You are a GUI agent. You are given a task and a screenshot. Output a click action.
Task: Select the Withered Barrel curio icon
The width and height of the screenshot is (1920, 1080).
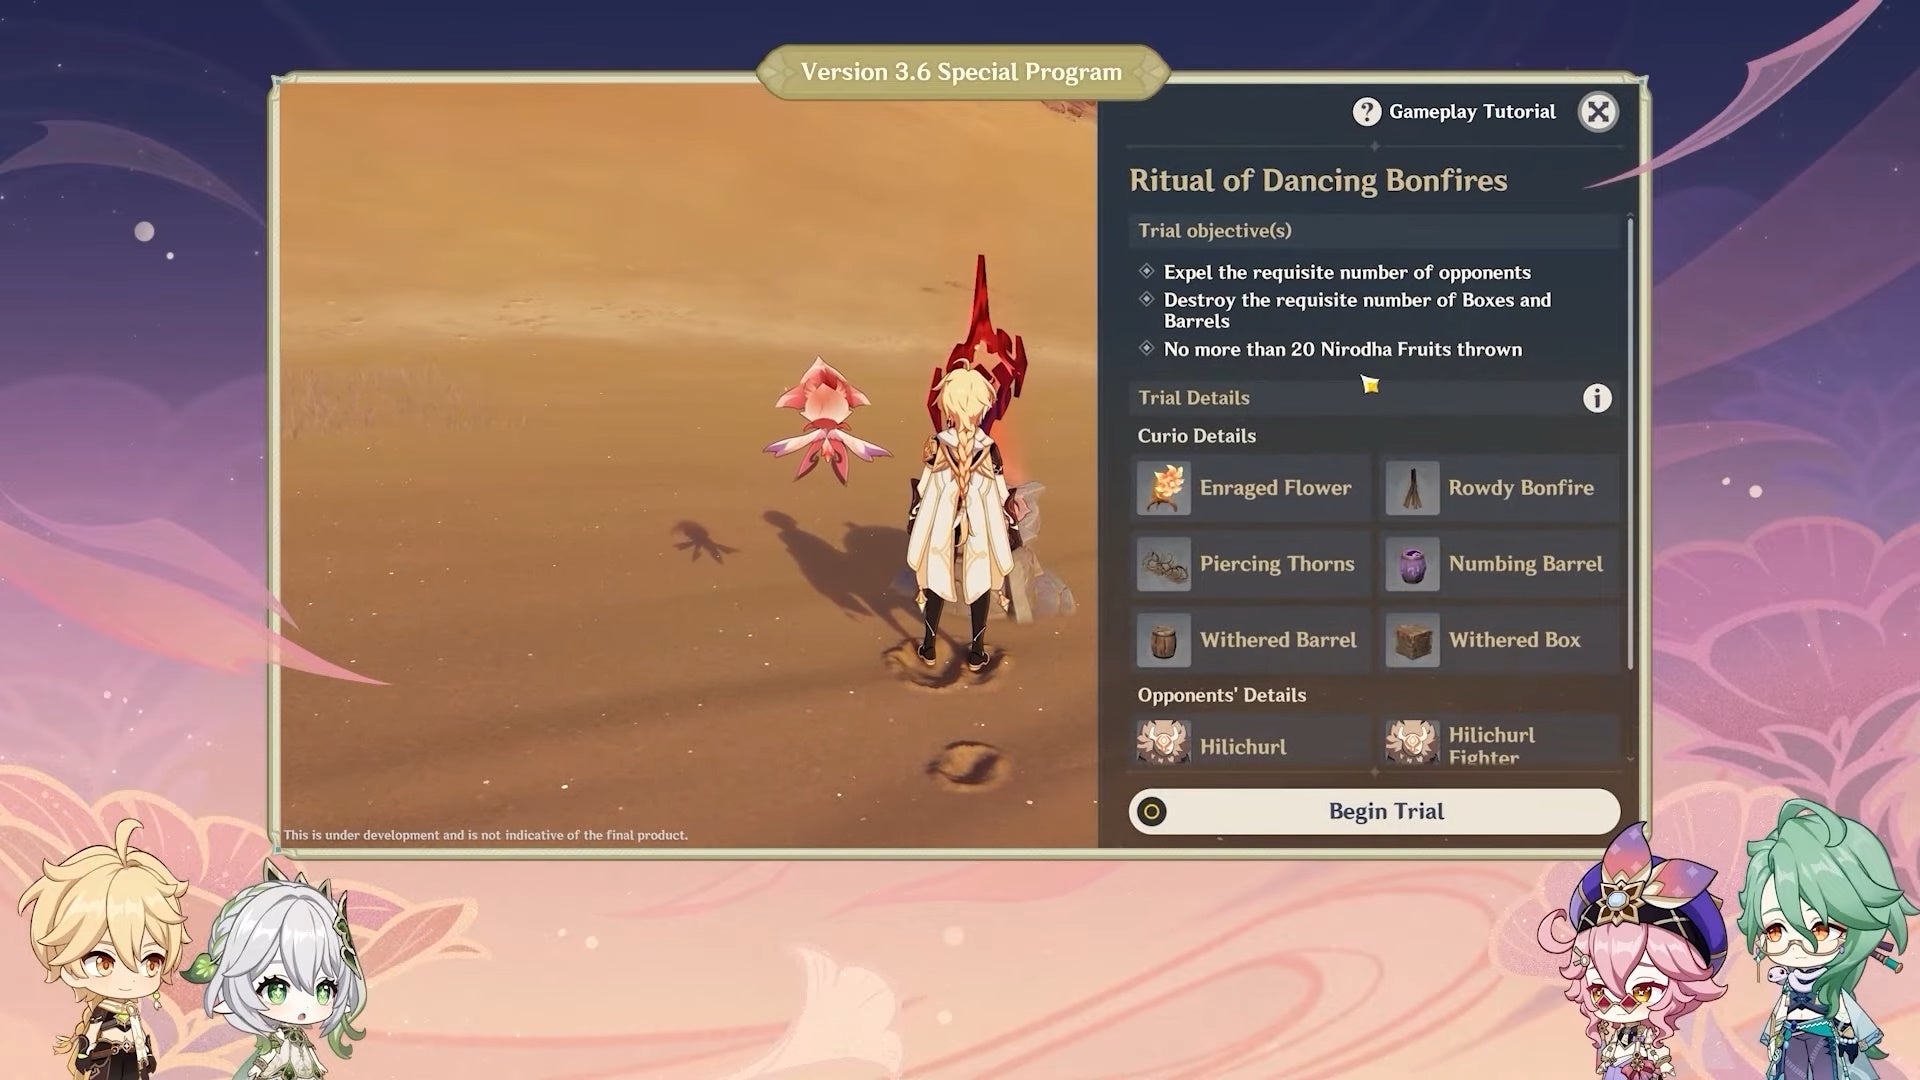(x=1164, y=640)
